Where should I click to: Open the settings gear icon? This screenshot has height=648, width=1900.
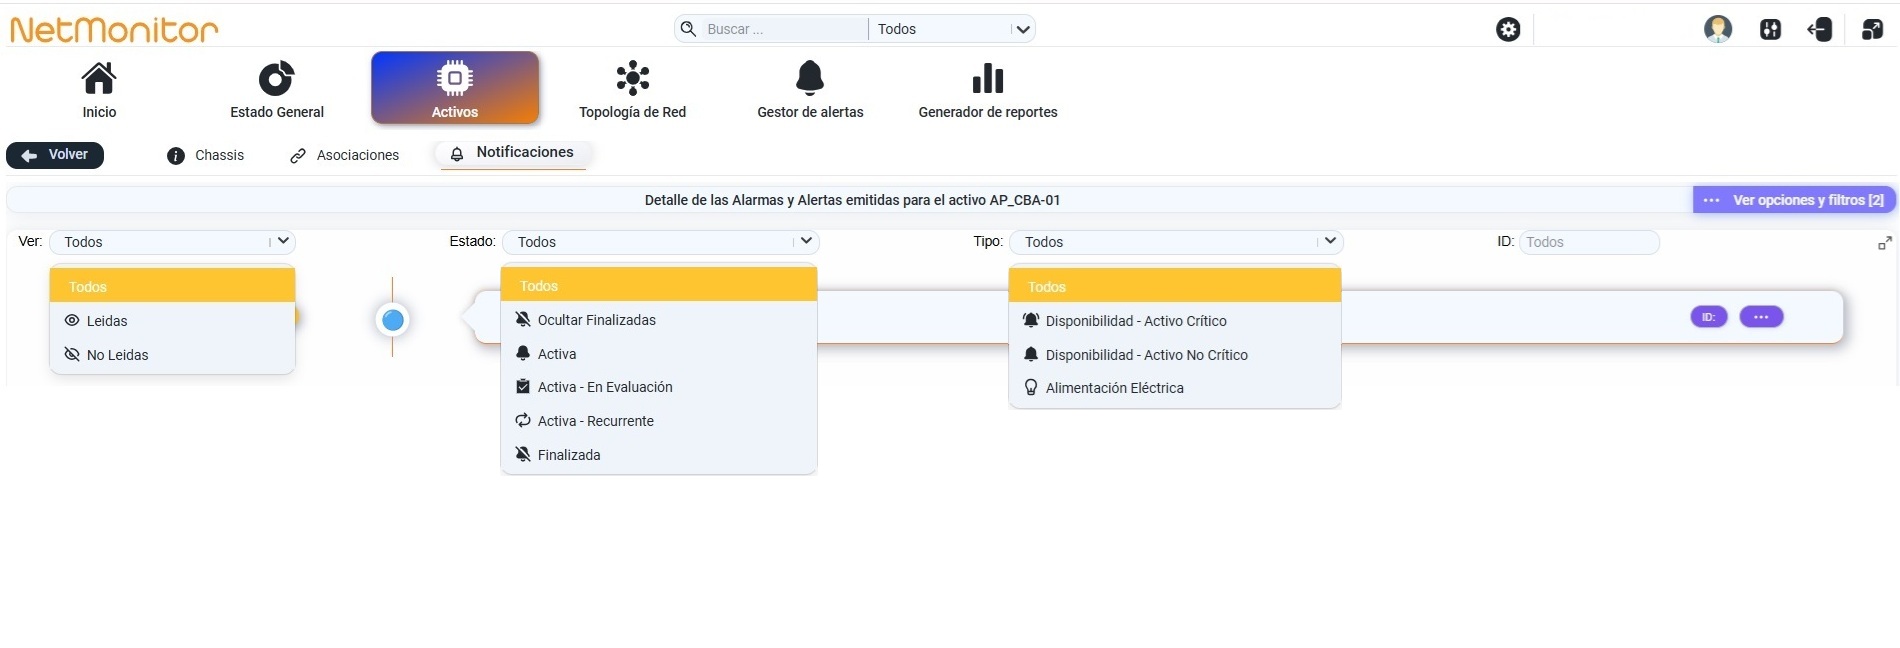(1508, 30)
